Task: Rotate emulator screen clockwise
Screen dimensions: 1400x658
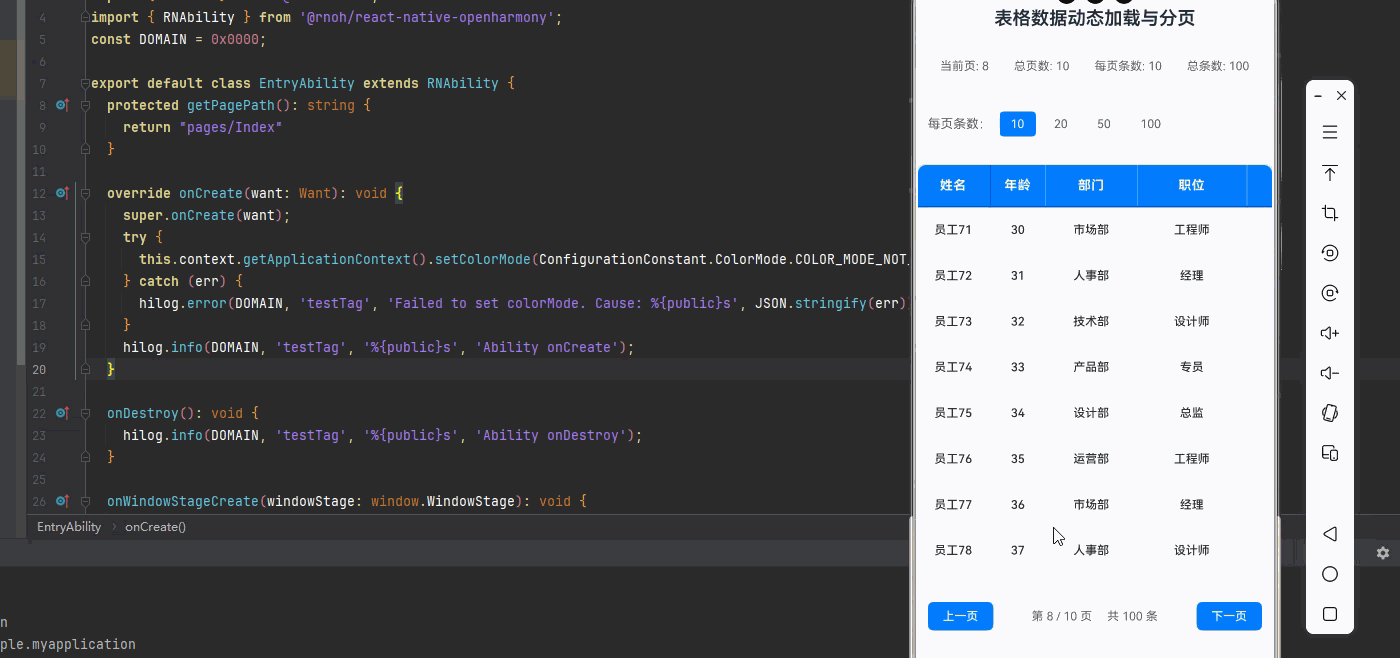Action: 1330,293
